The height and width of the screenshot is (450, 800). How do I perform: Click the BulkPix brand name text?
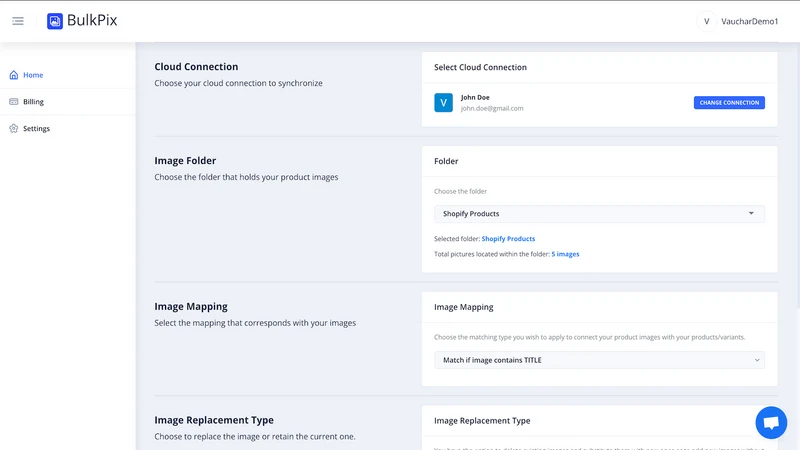[92, 20]
